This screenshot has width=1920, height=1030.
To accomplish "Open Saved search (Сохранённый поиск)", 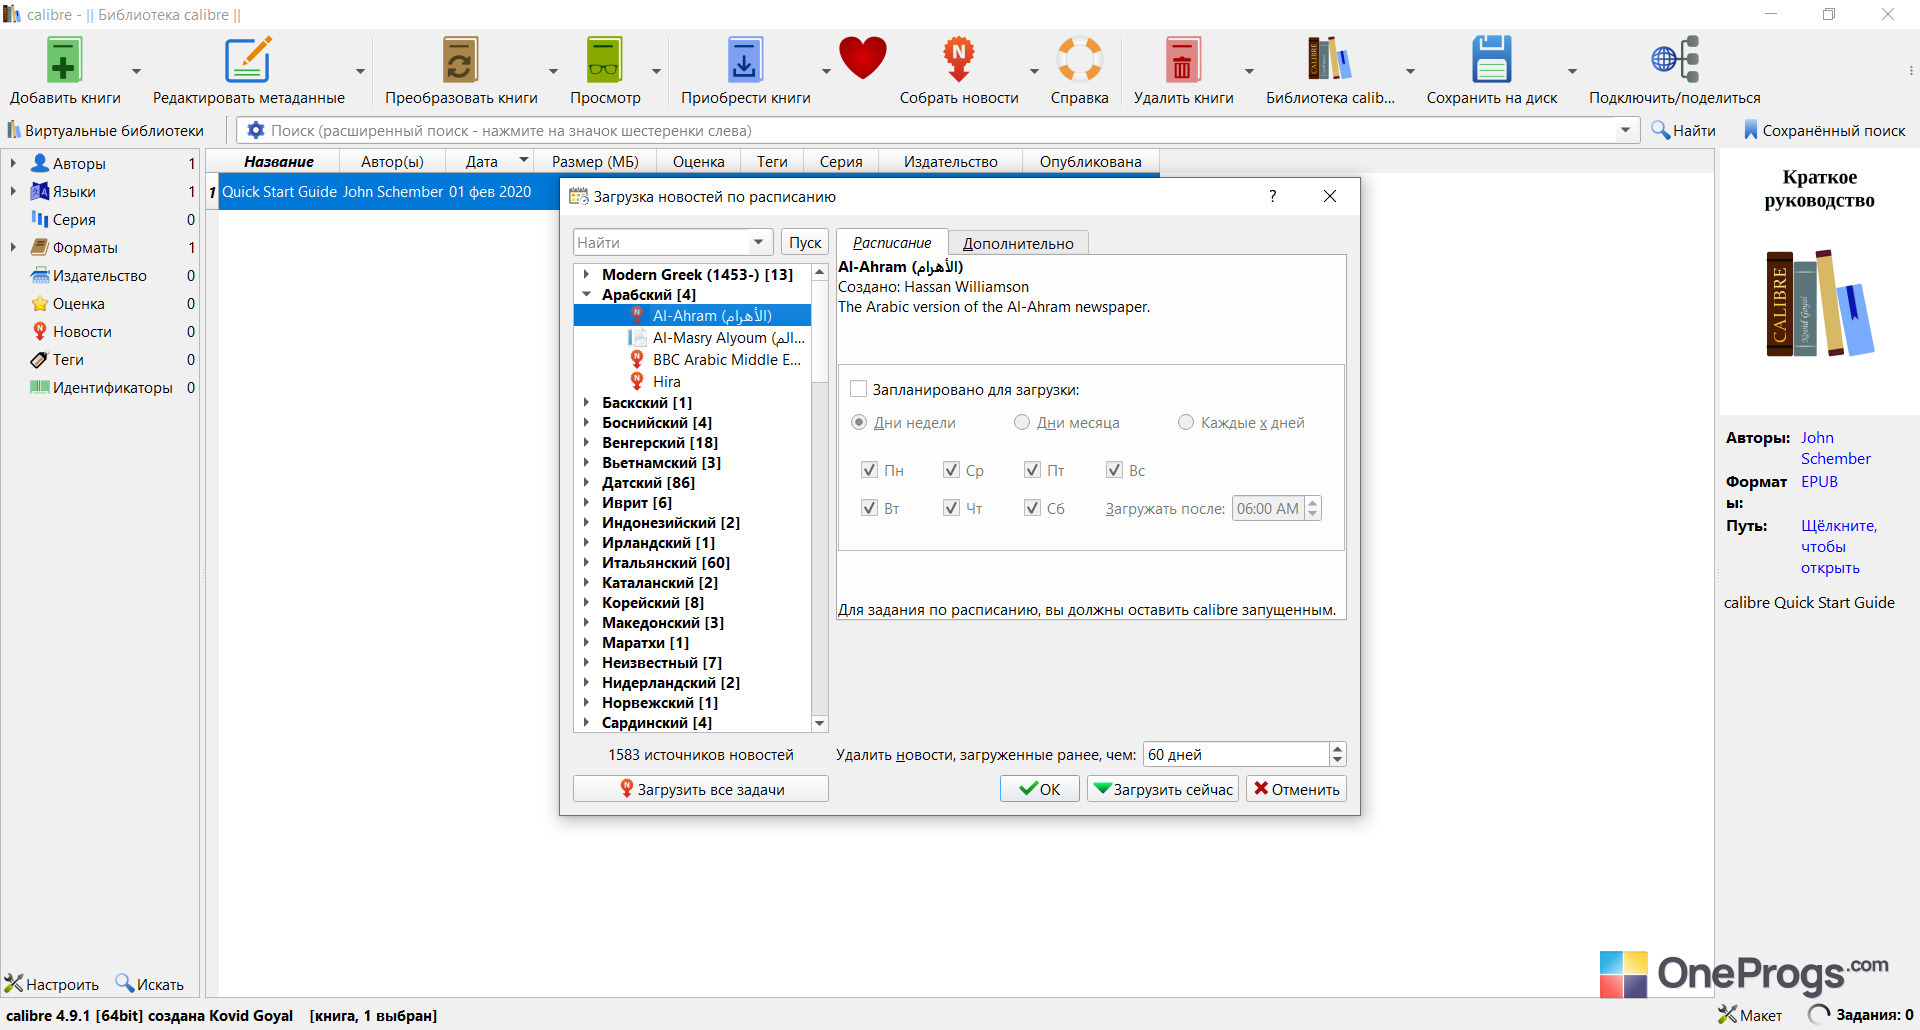I will coord(1825,131).
